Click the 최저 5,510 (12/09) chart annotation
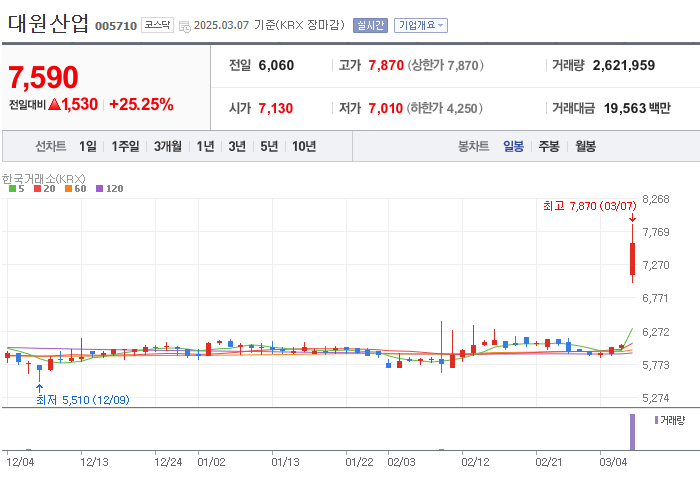The height and width of the screenshot is (483, 700). point(83,400)
